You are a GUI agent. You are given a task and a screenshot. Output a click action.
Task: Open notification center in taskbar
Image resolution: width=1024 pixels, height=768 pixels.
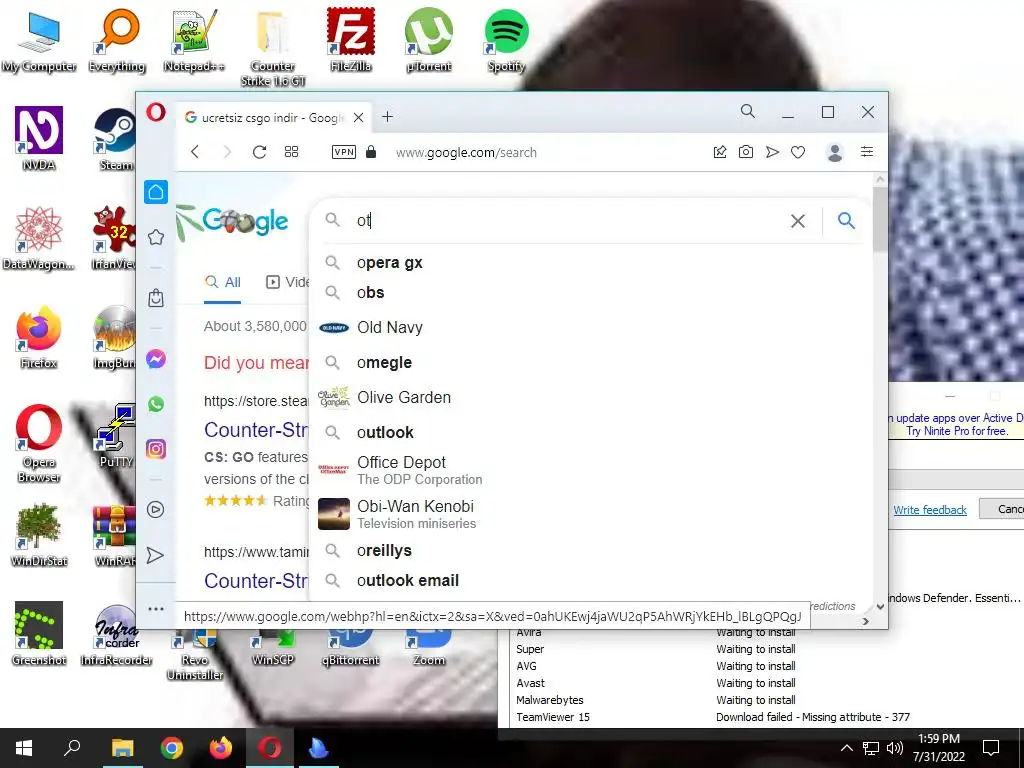[991, 748]
